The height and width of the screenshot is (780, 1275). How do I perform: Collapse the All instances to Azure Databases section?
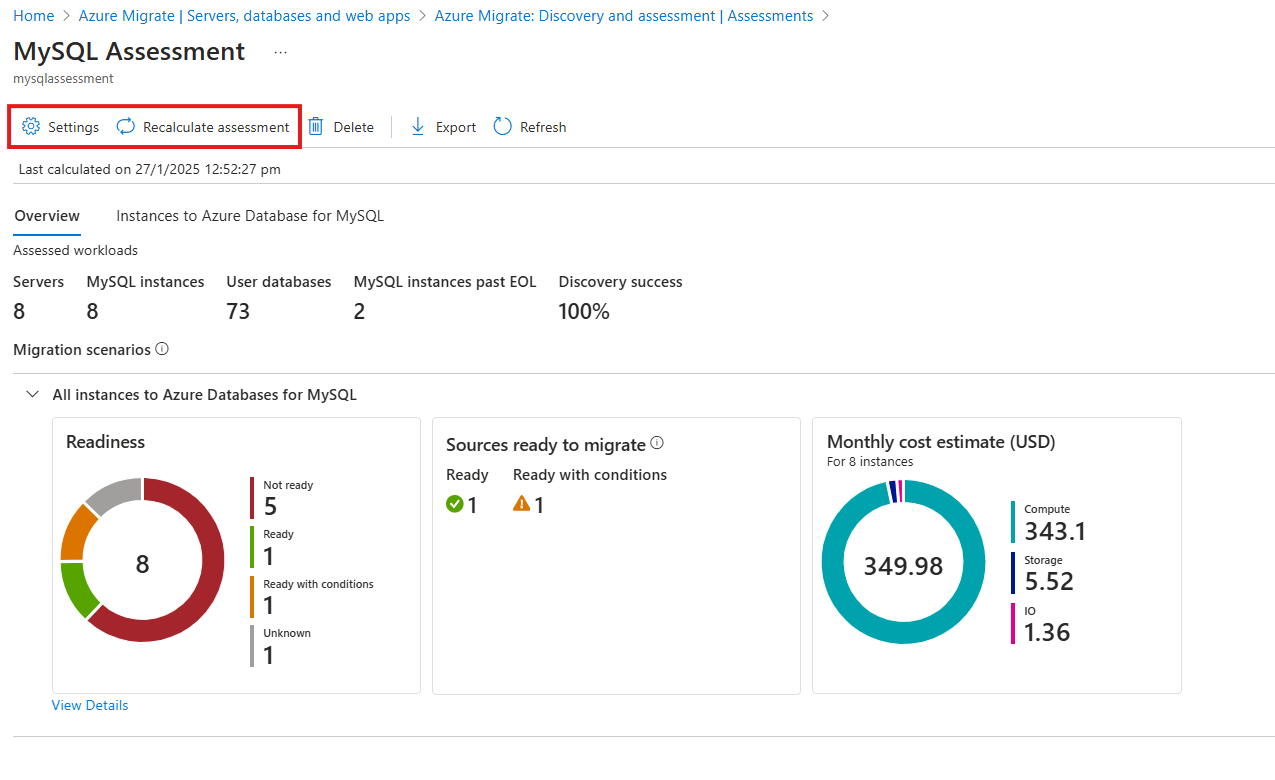coord(32,394)
